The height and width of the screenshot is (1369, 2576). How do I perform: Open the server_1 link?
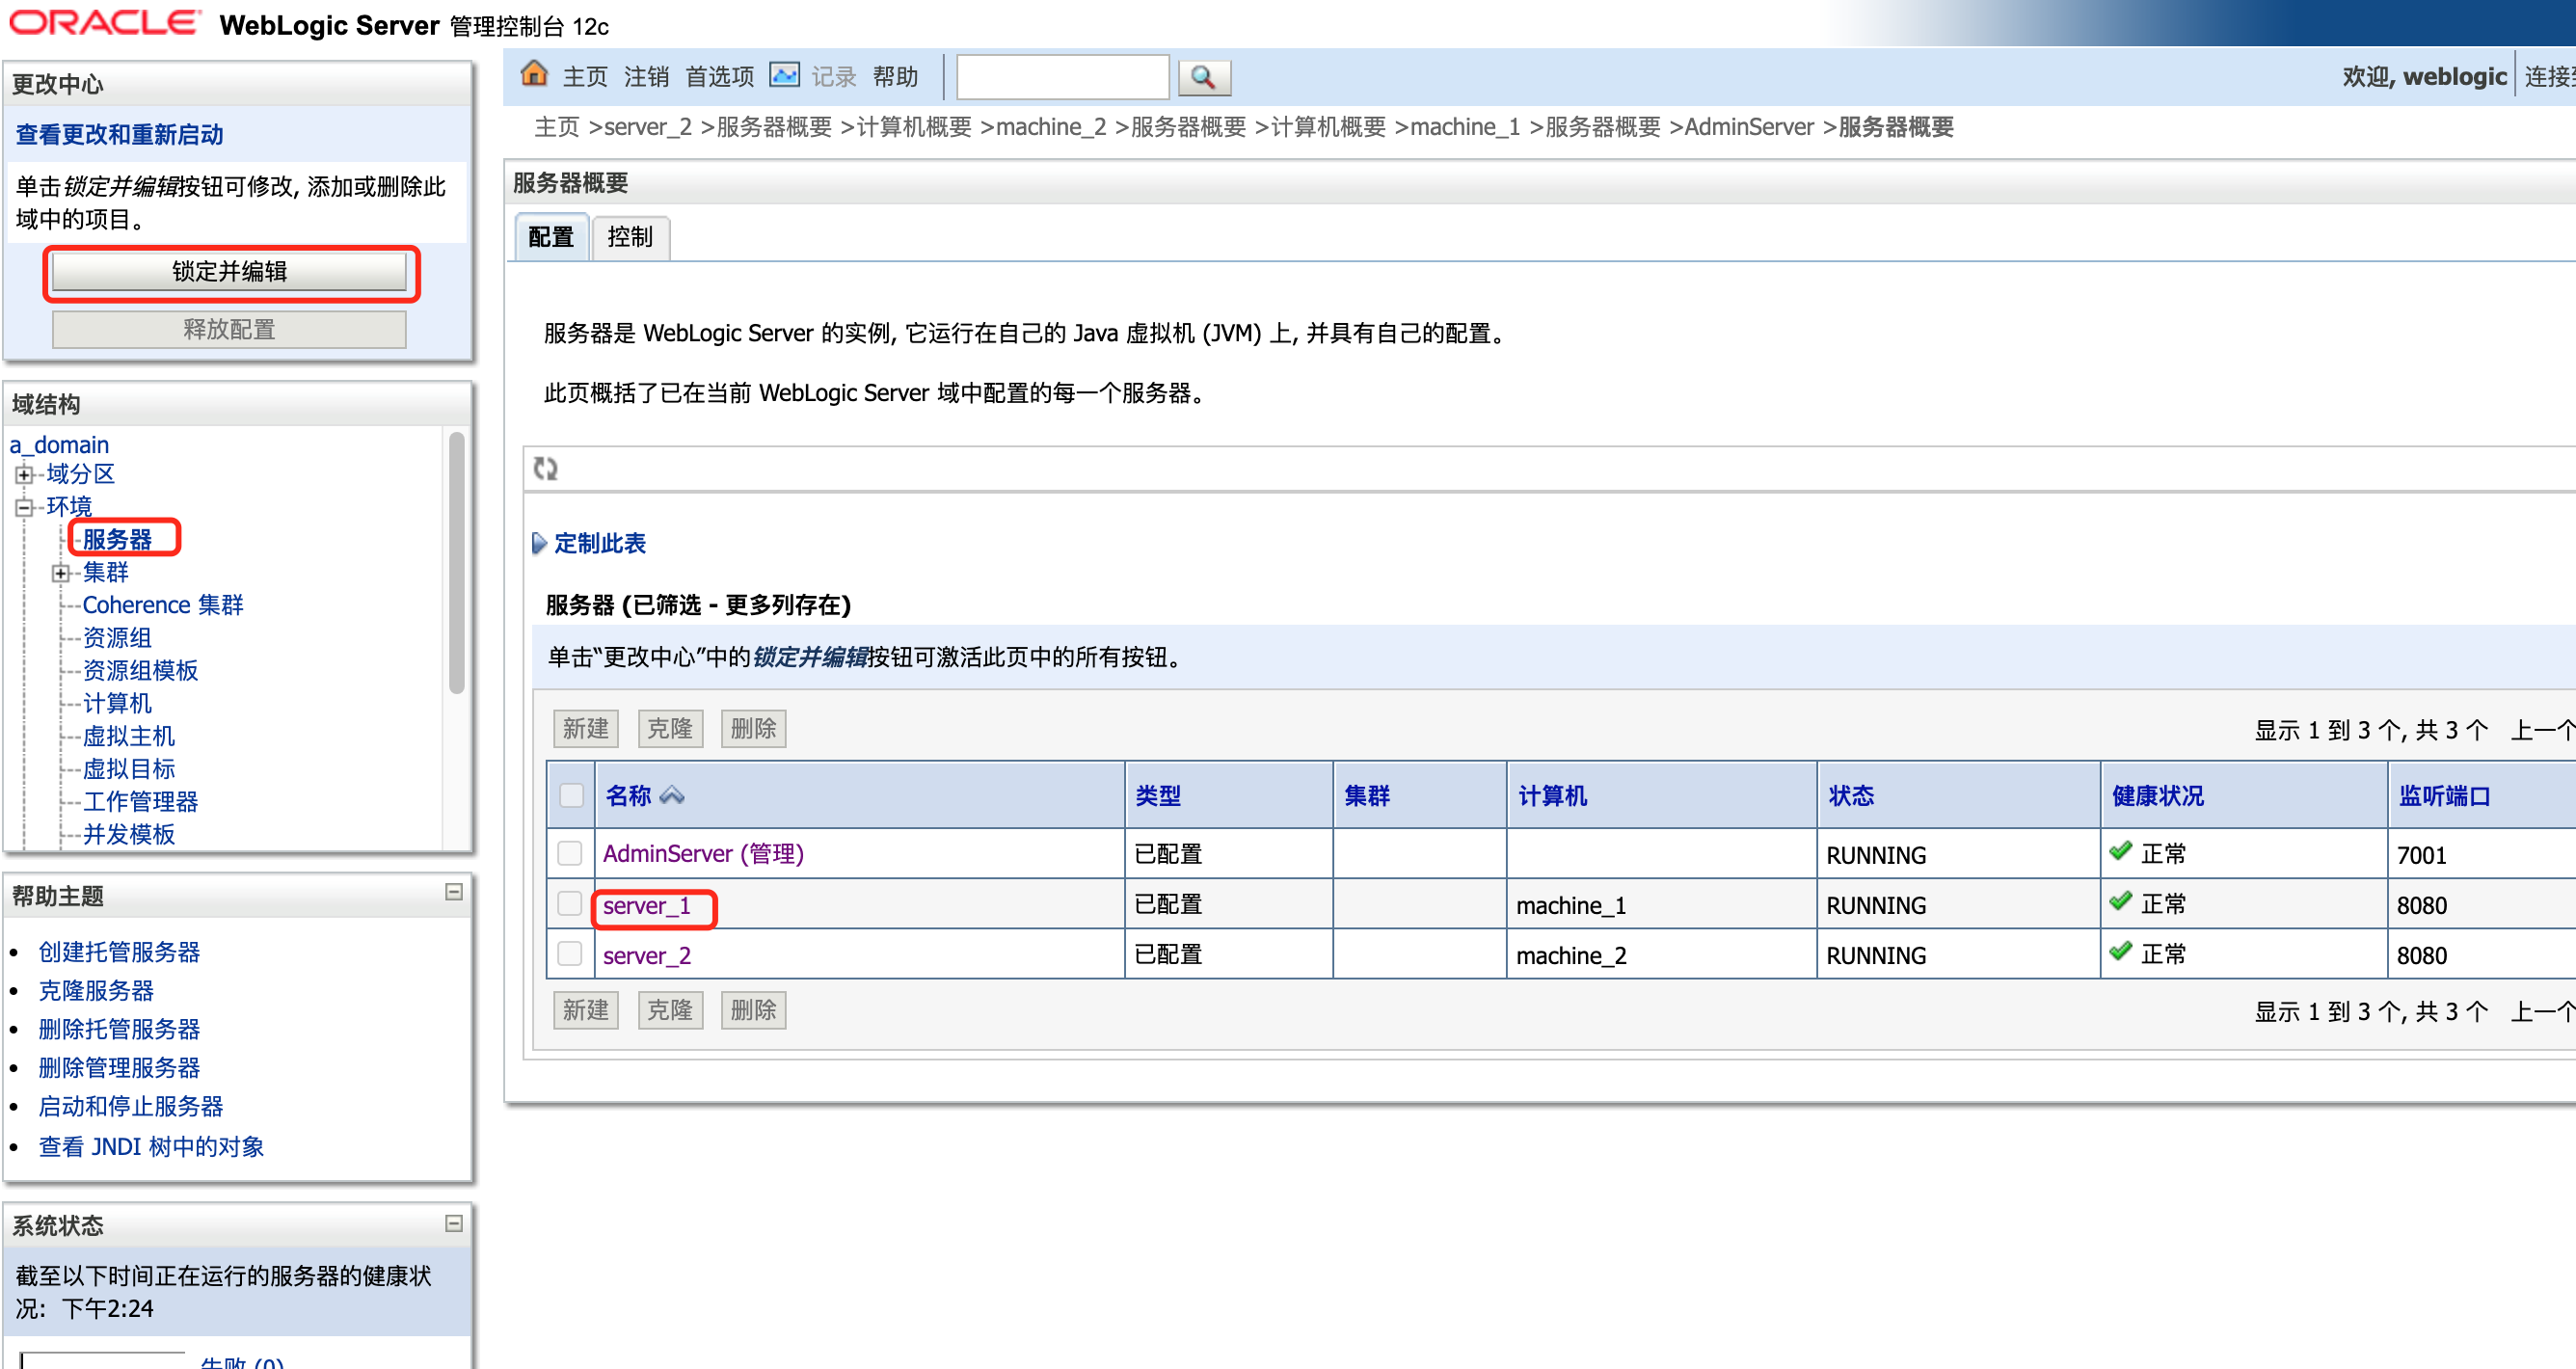647,906
